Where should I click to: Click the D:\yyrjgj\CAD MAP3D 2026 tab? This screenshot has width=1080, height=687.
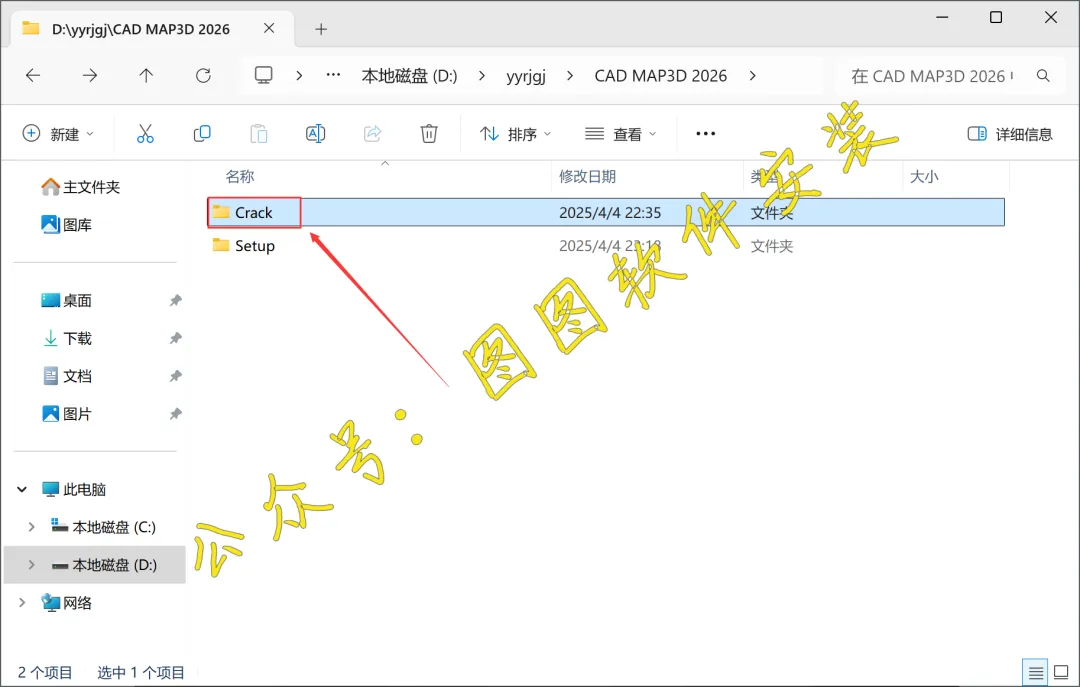coord(141,29)
